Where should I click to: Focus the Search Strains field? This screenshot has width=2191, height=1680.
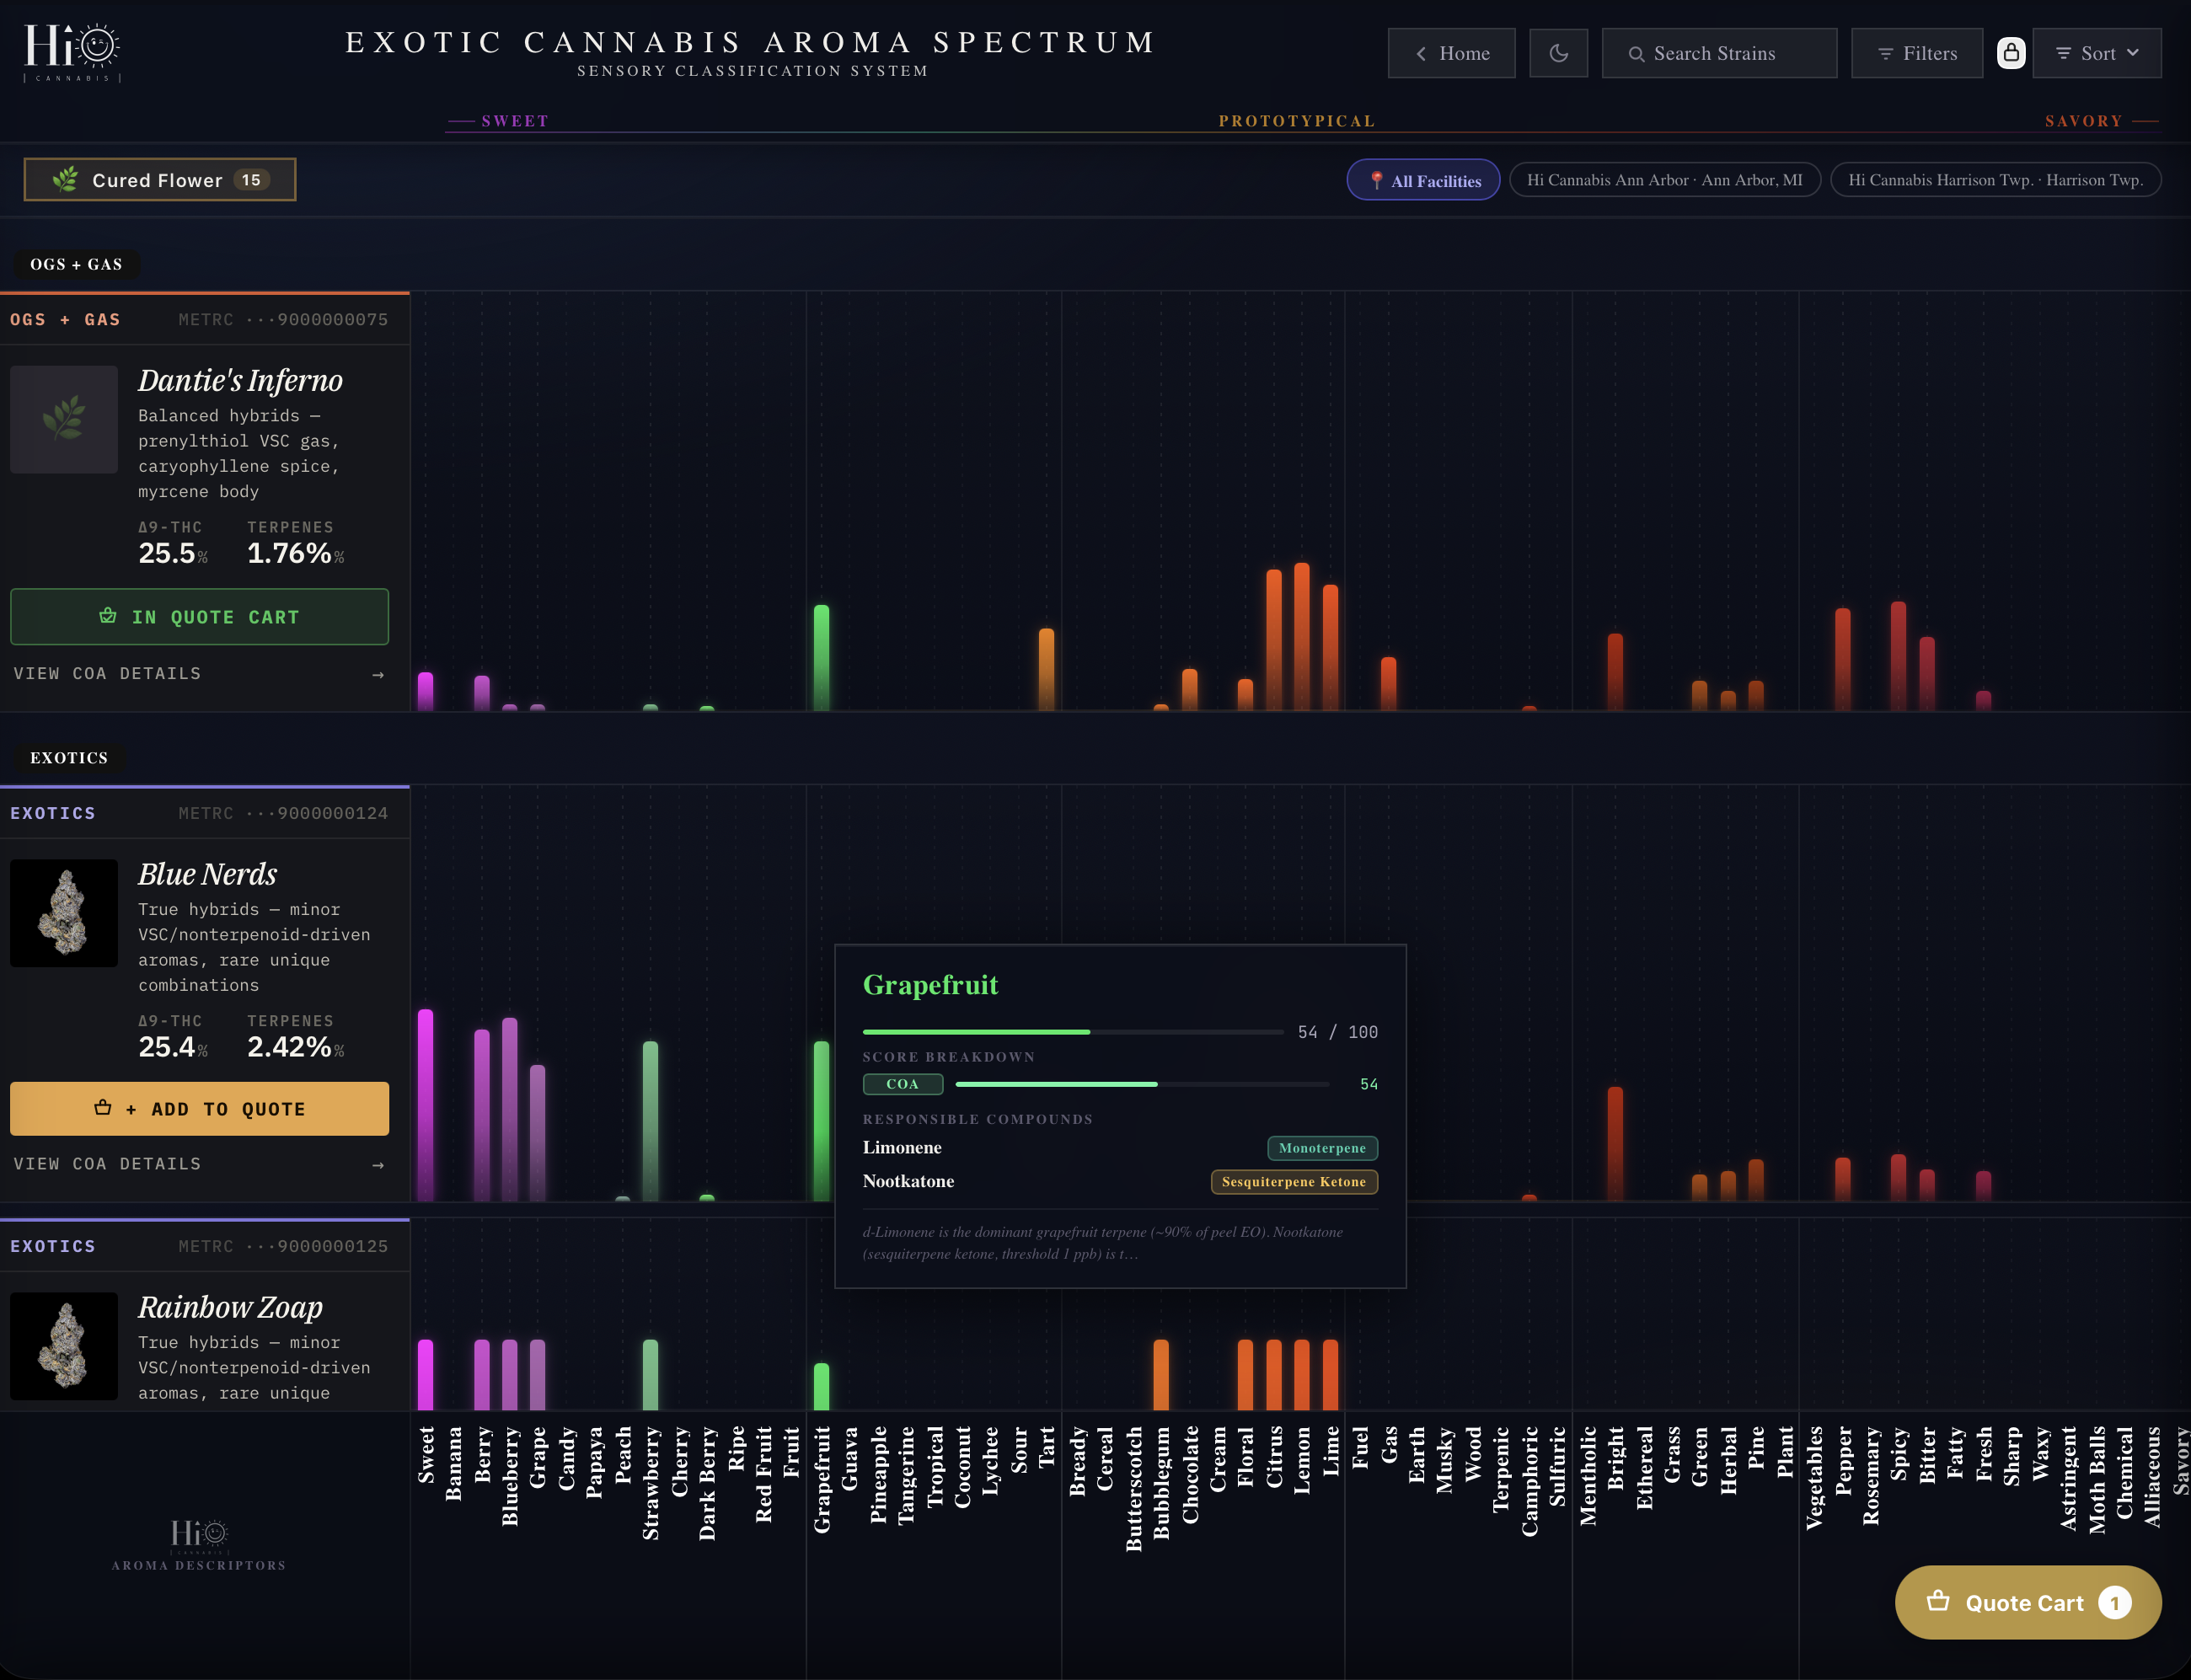click(1719, 53)
